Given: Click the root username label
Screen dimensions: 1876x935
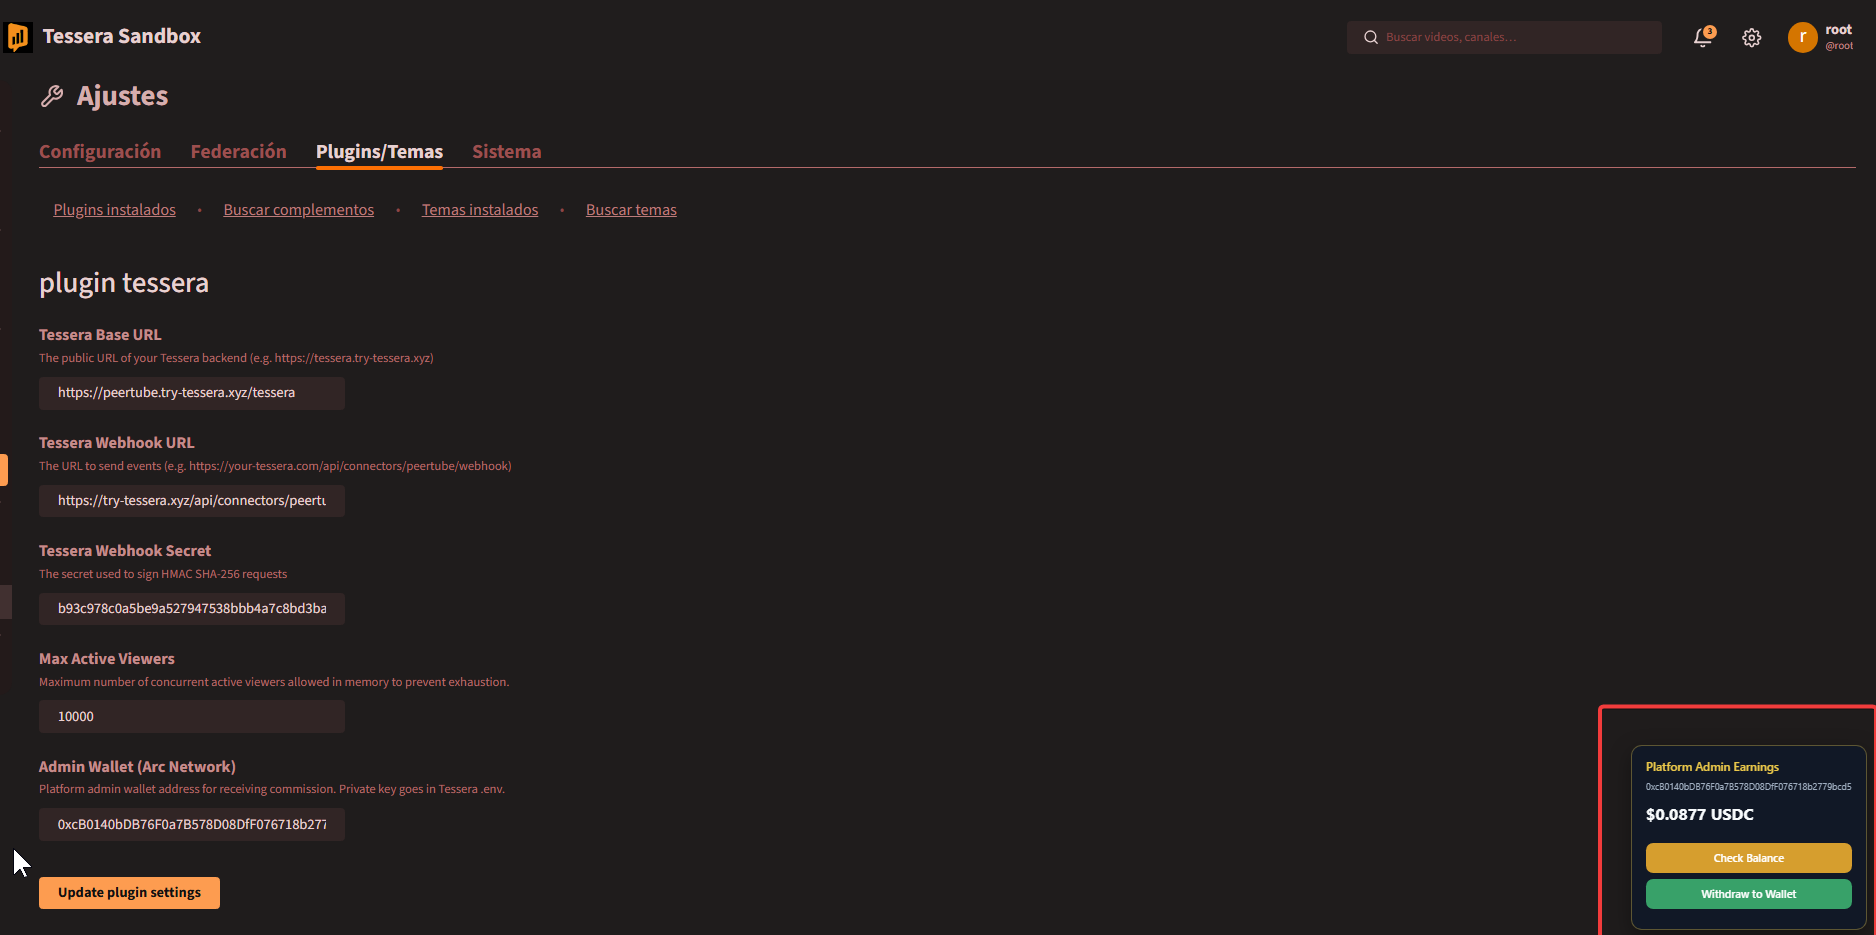Looking at the screenshot, I should pos(1838,30).
